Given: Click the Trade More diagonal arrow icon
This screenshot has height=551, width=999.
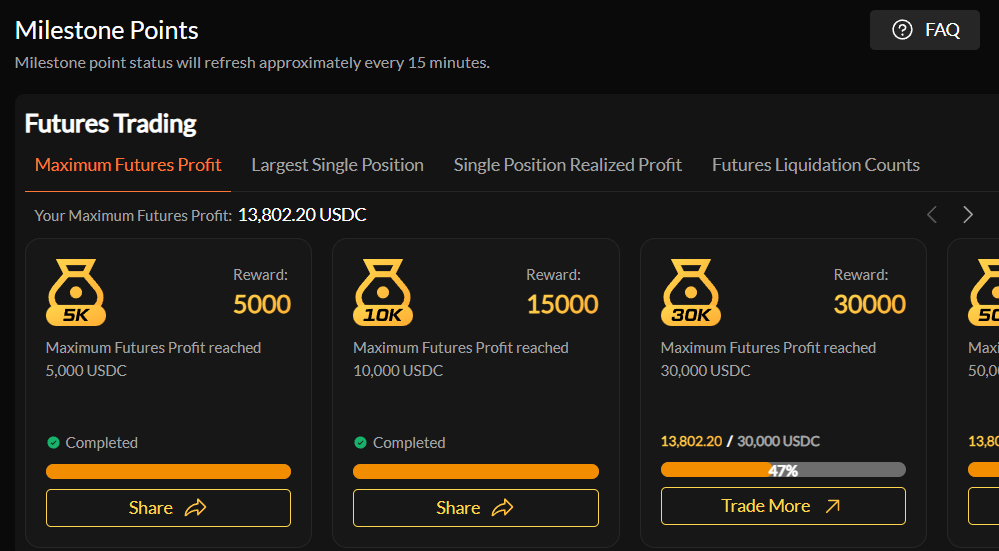Looking at the screenshot, I should (833, 506).
